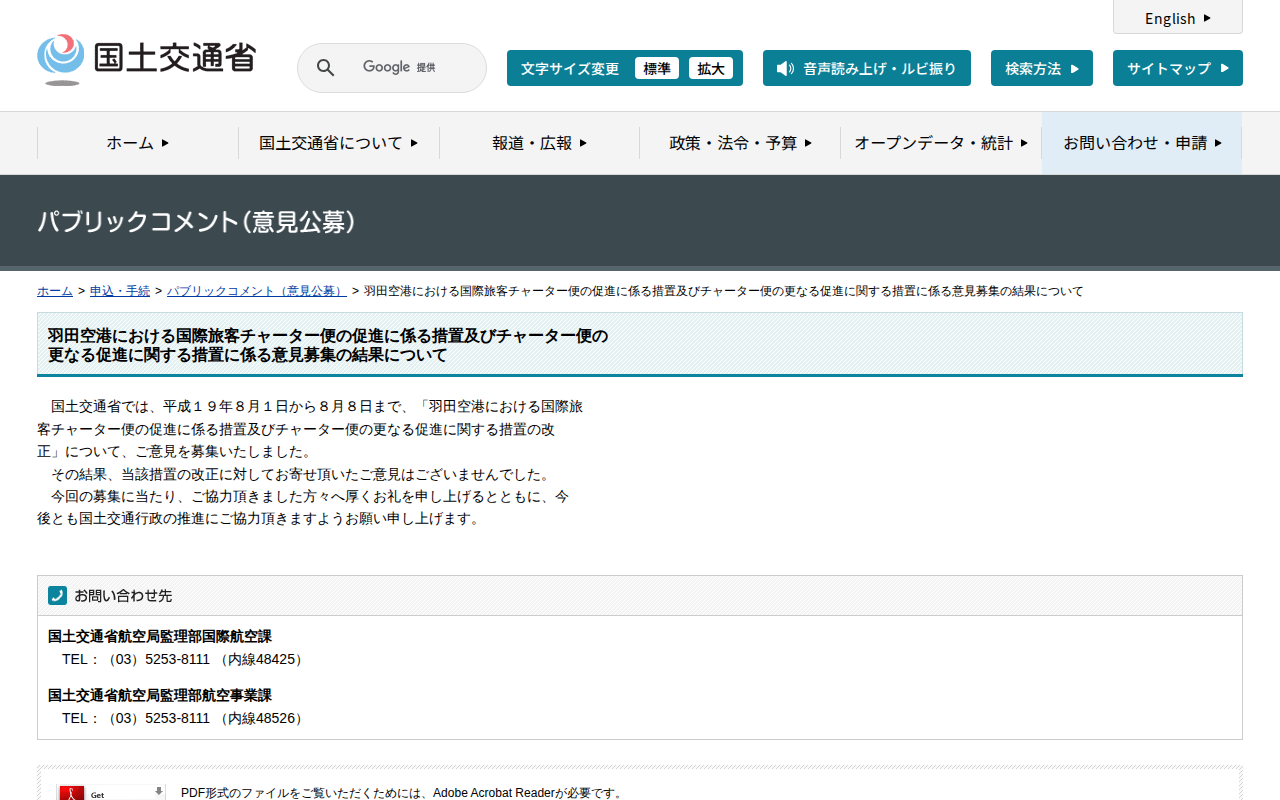The height and width of the screenshot is (800, 1280).
Task: Open the 検索方法 page
Action: pos(1042,68)
